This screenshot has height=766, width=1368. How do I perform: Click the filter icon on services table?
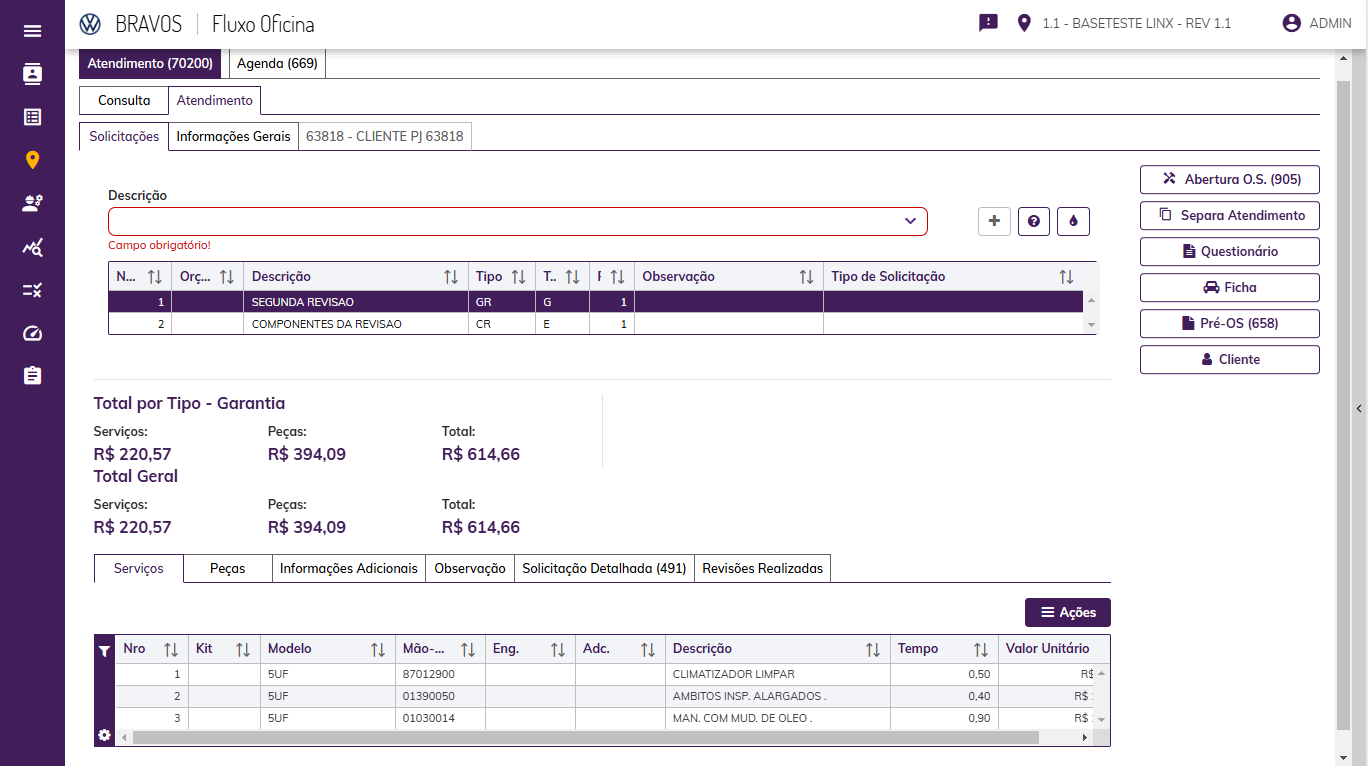coord(104,650)
